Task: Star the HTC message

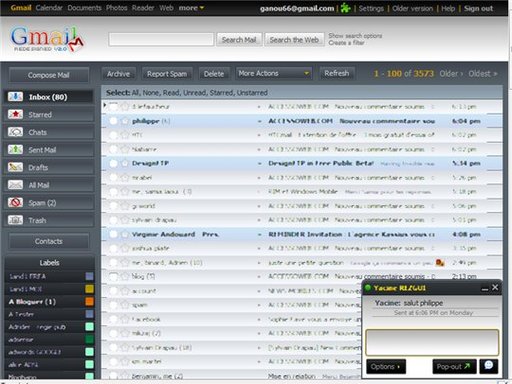Action: tap(125, 135)
